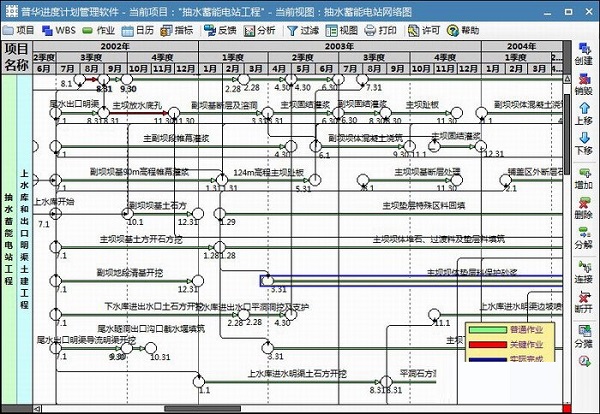Click the 打印 (Print) printer icon
Image resolution: width=600 pixels, height=414 pixels.
(x=370, y=31)
